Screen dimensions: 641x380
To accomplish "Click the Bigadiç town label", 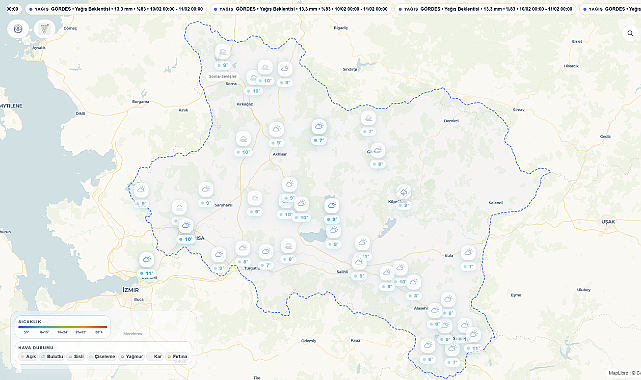I will [x=341, y=28].
